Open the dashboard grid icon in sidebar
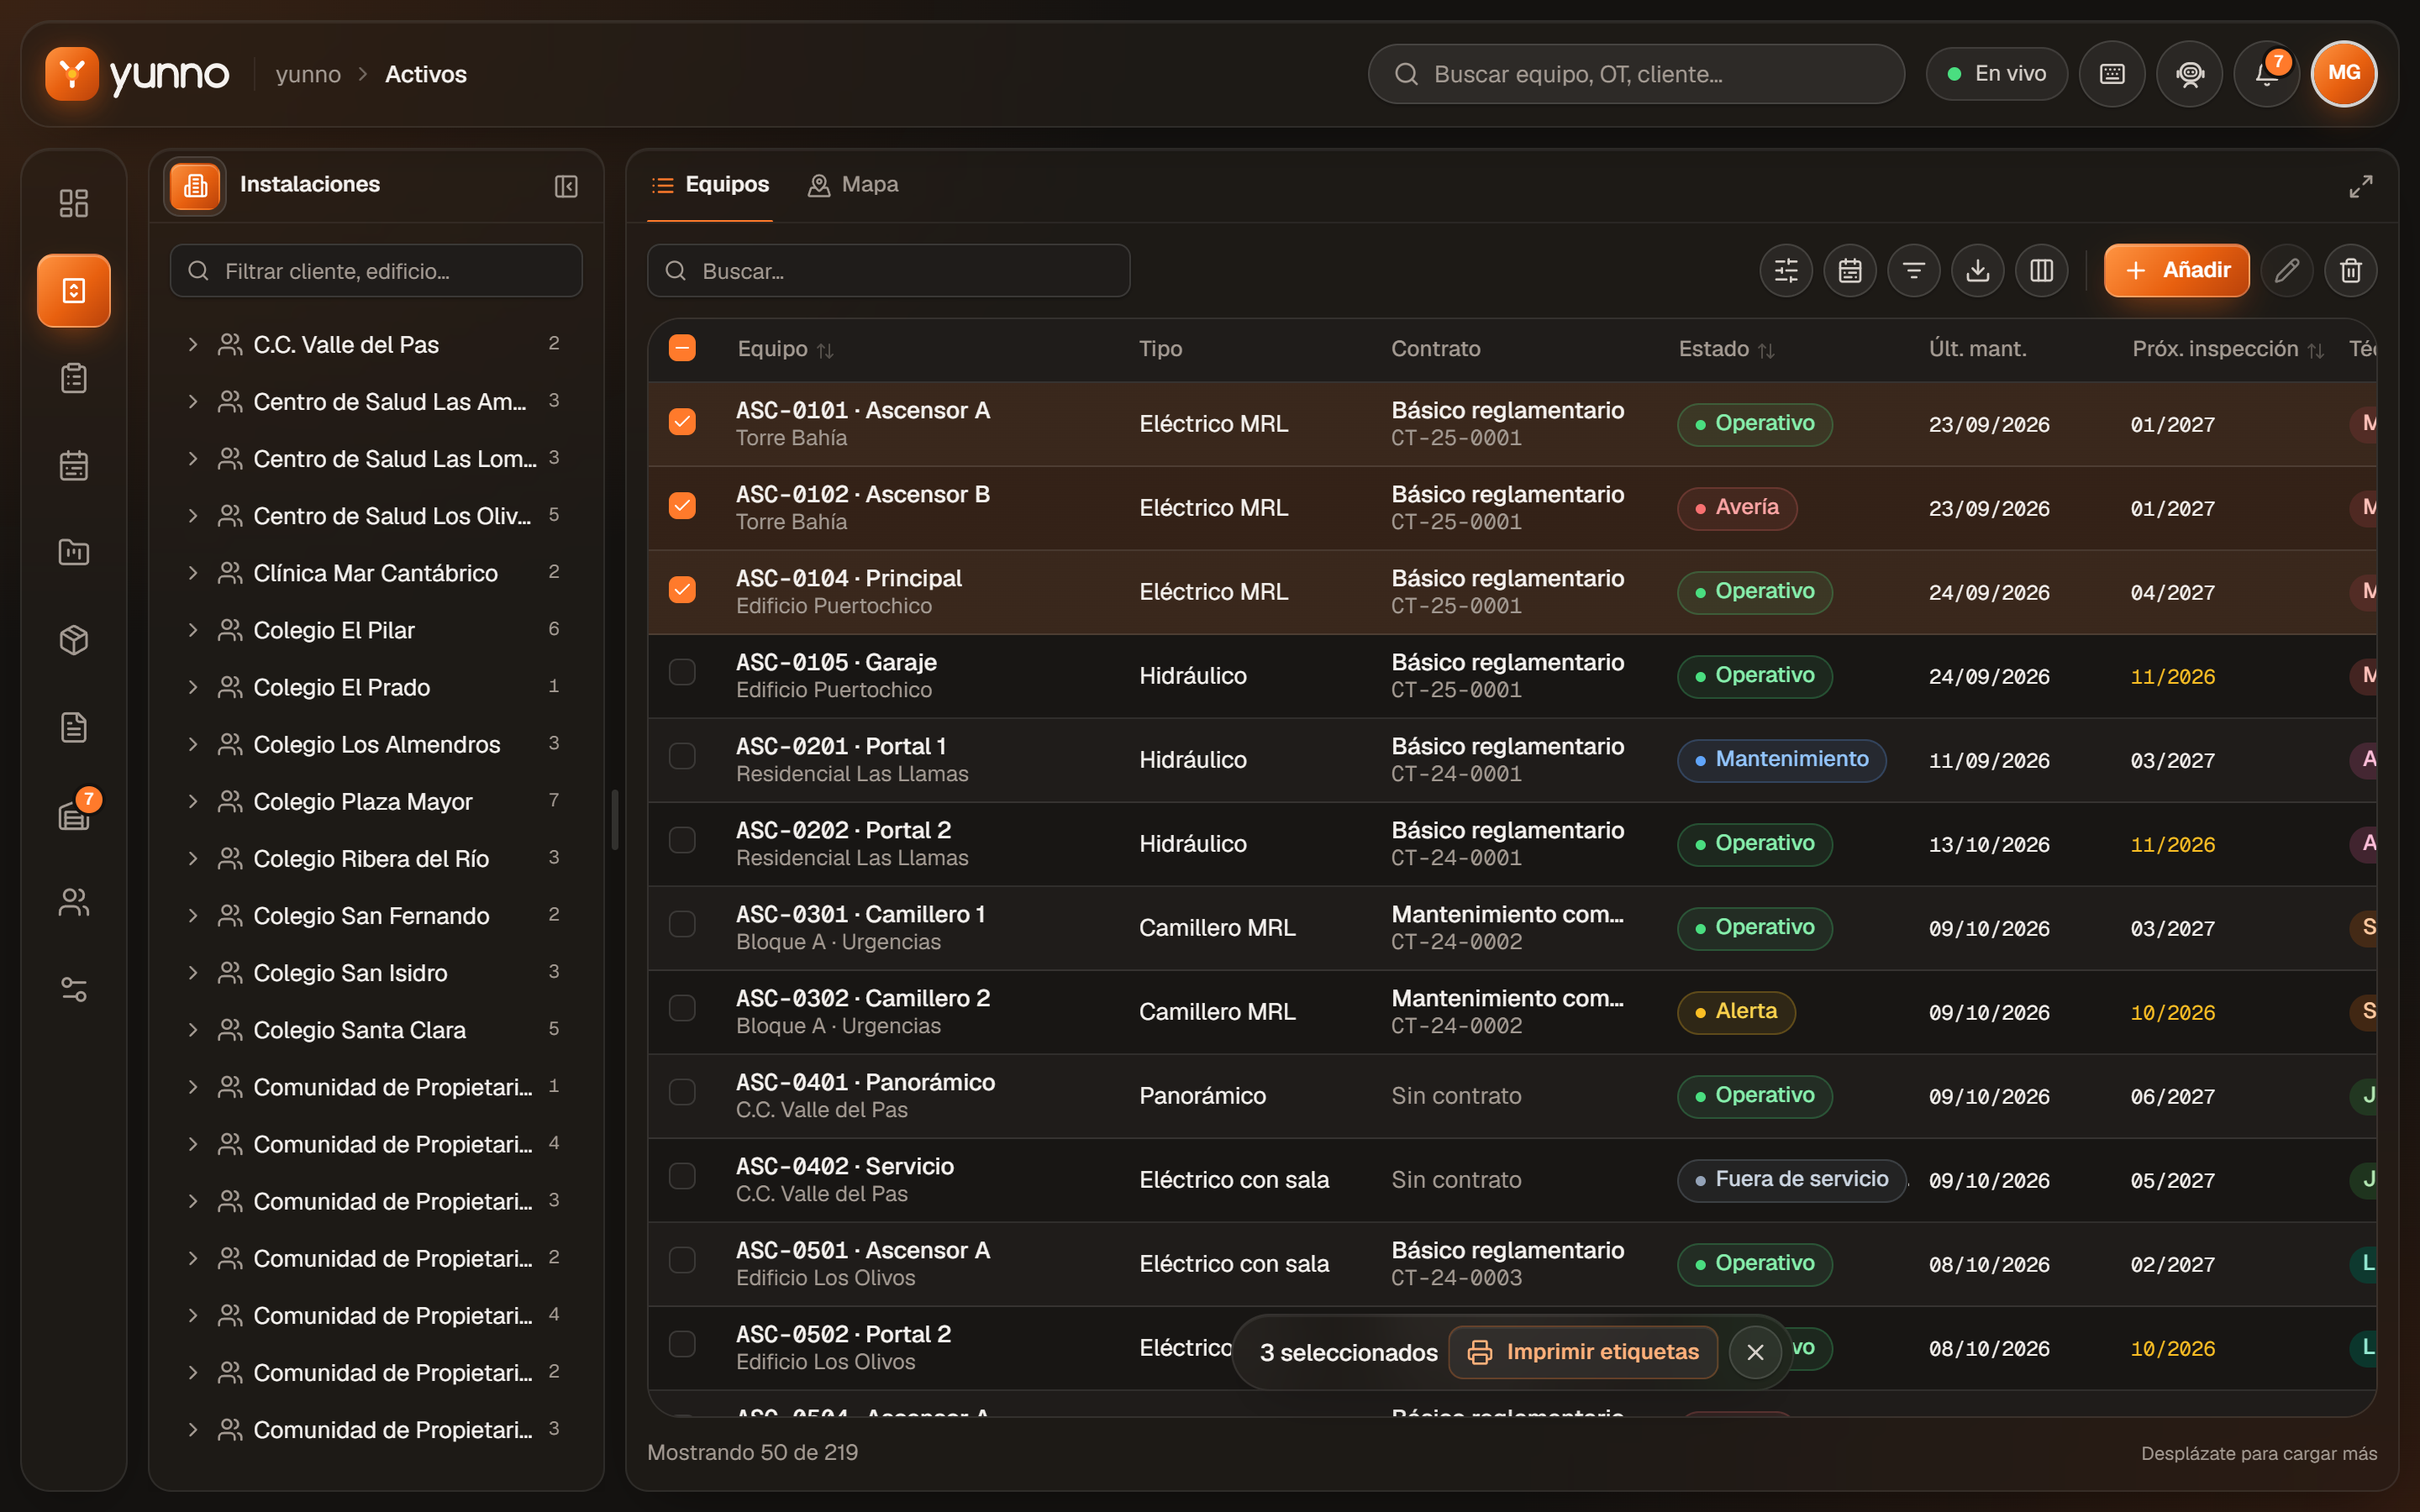 [74, 203]
